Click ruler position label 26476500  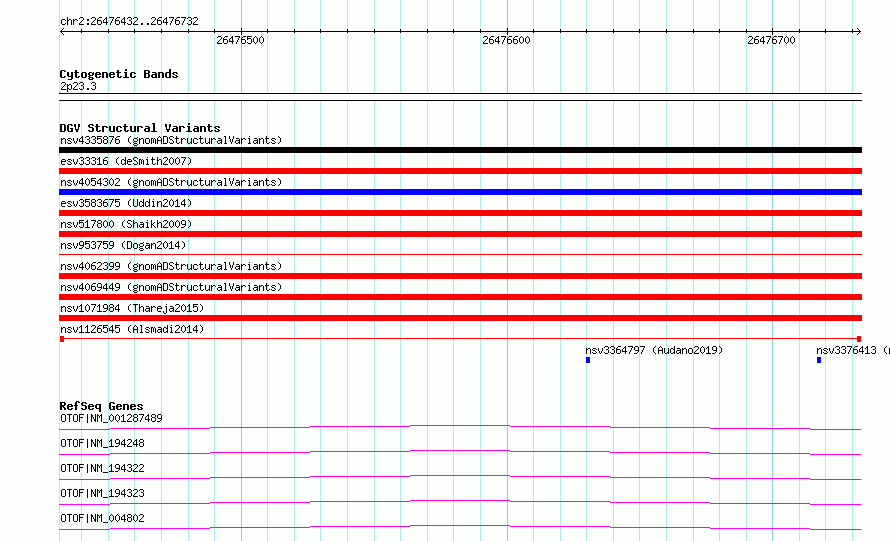coord(240,40)
